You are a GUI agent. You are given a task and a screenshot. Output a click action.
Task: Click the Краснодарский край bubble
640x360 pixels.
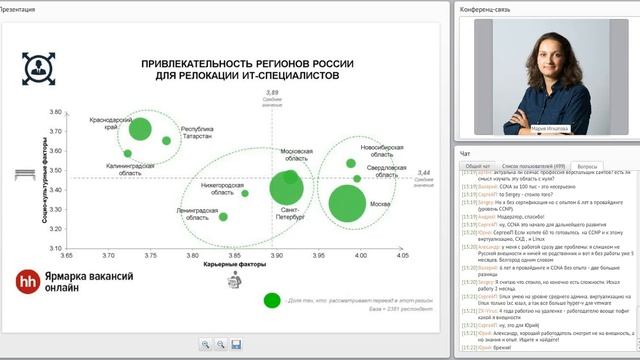click(140, 129)
